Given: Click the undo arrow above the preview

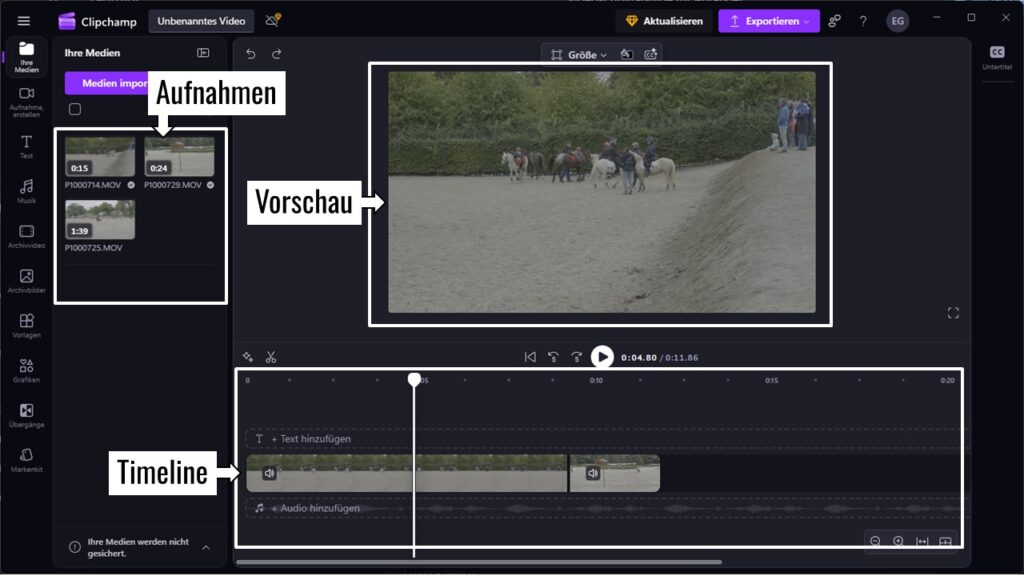Looking at the screenshot, I should click(248, 53).
